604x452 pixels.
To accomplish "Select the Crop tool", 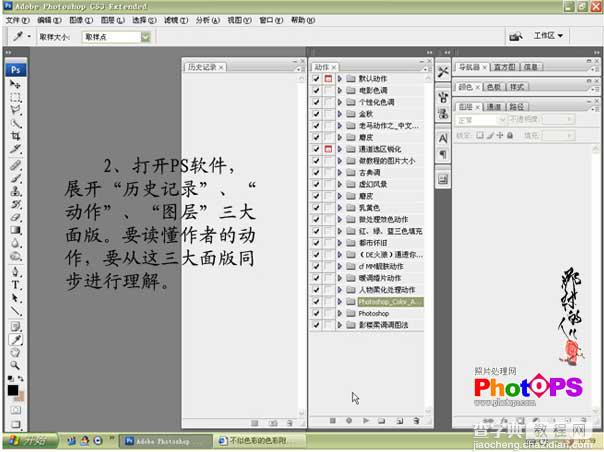I will pos(15,136).
